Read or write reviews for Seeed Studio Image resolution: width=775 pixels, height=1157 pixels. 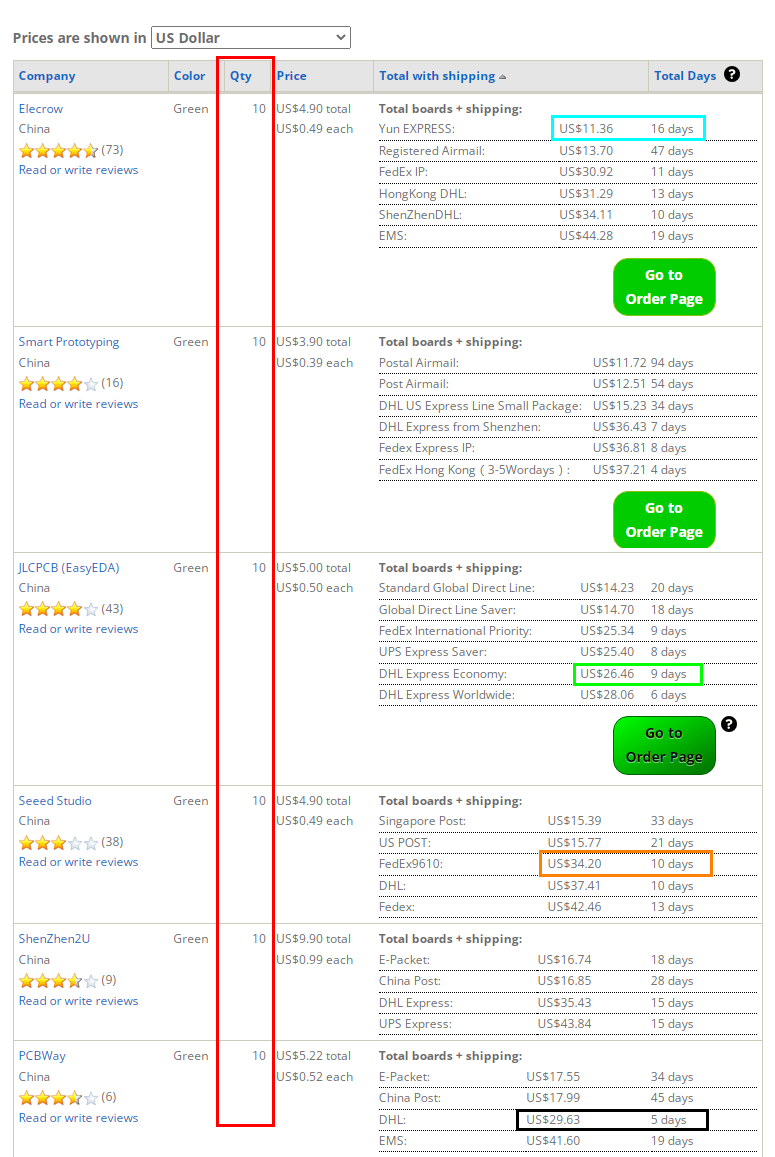[x=78, y=862]
